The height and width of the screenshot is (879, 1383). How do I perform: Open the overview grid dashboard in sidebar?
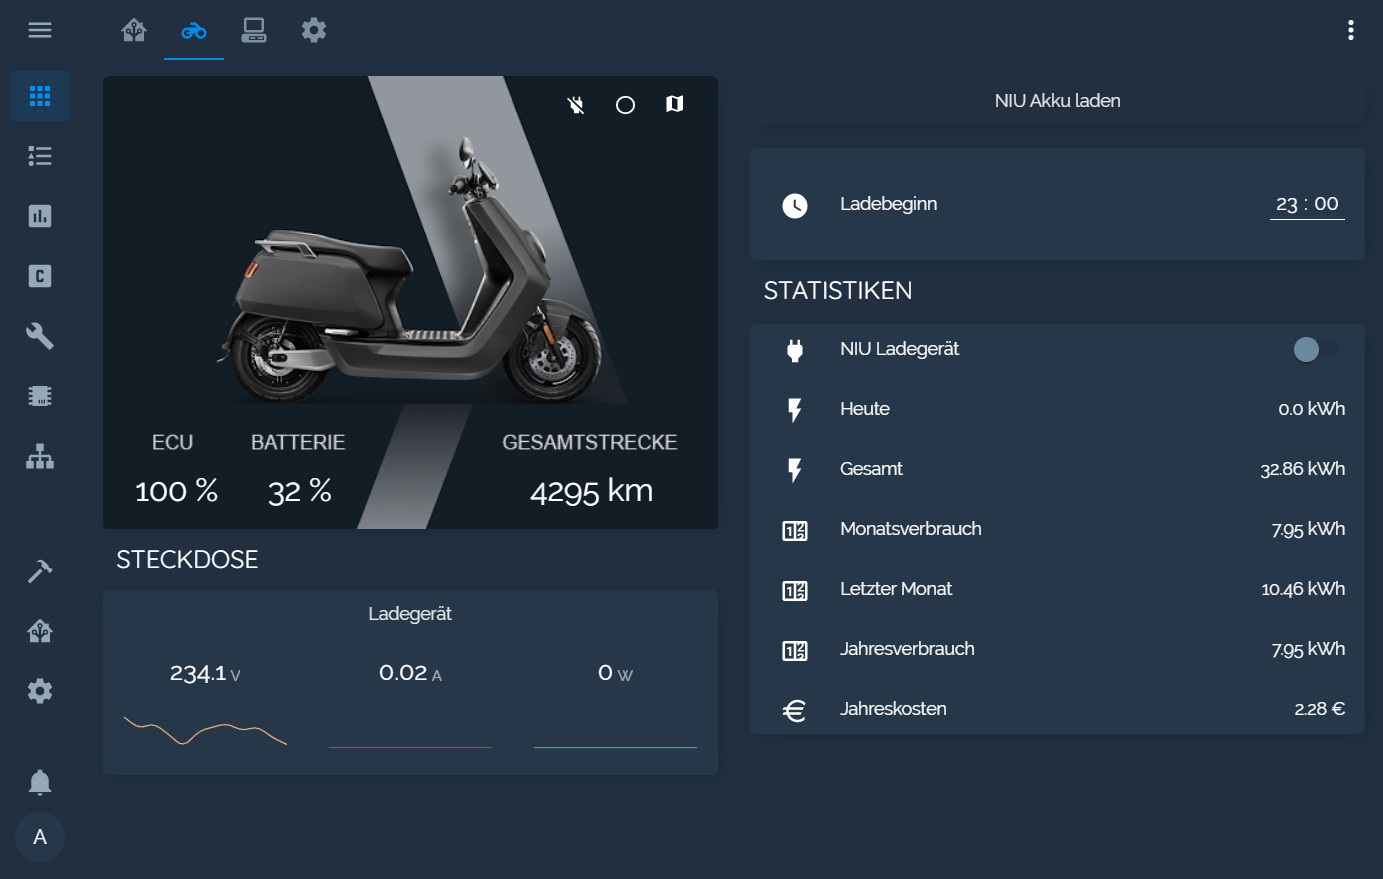40,96
